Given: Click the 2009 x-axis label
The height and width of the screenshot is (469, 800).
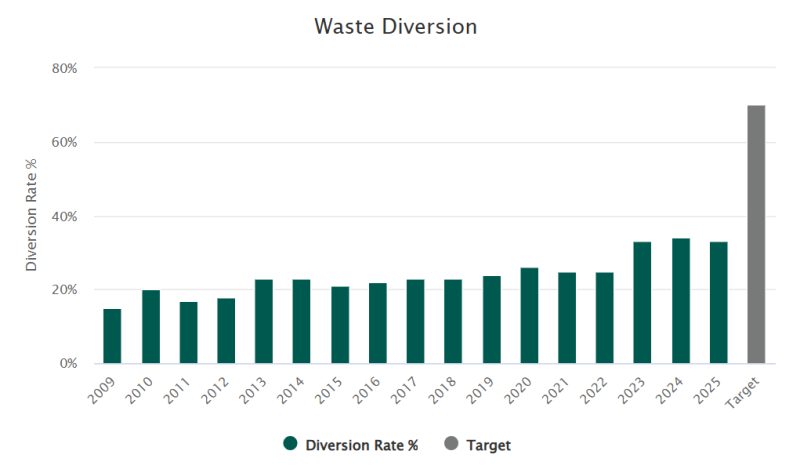Looking at the screenshot, I should pos(102,390).
